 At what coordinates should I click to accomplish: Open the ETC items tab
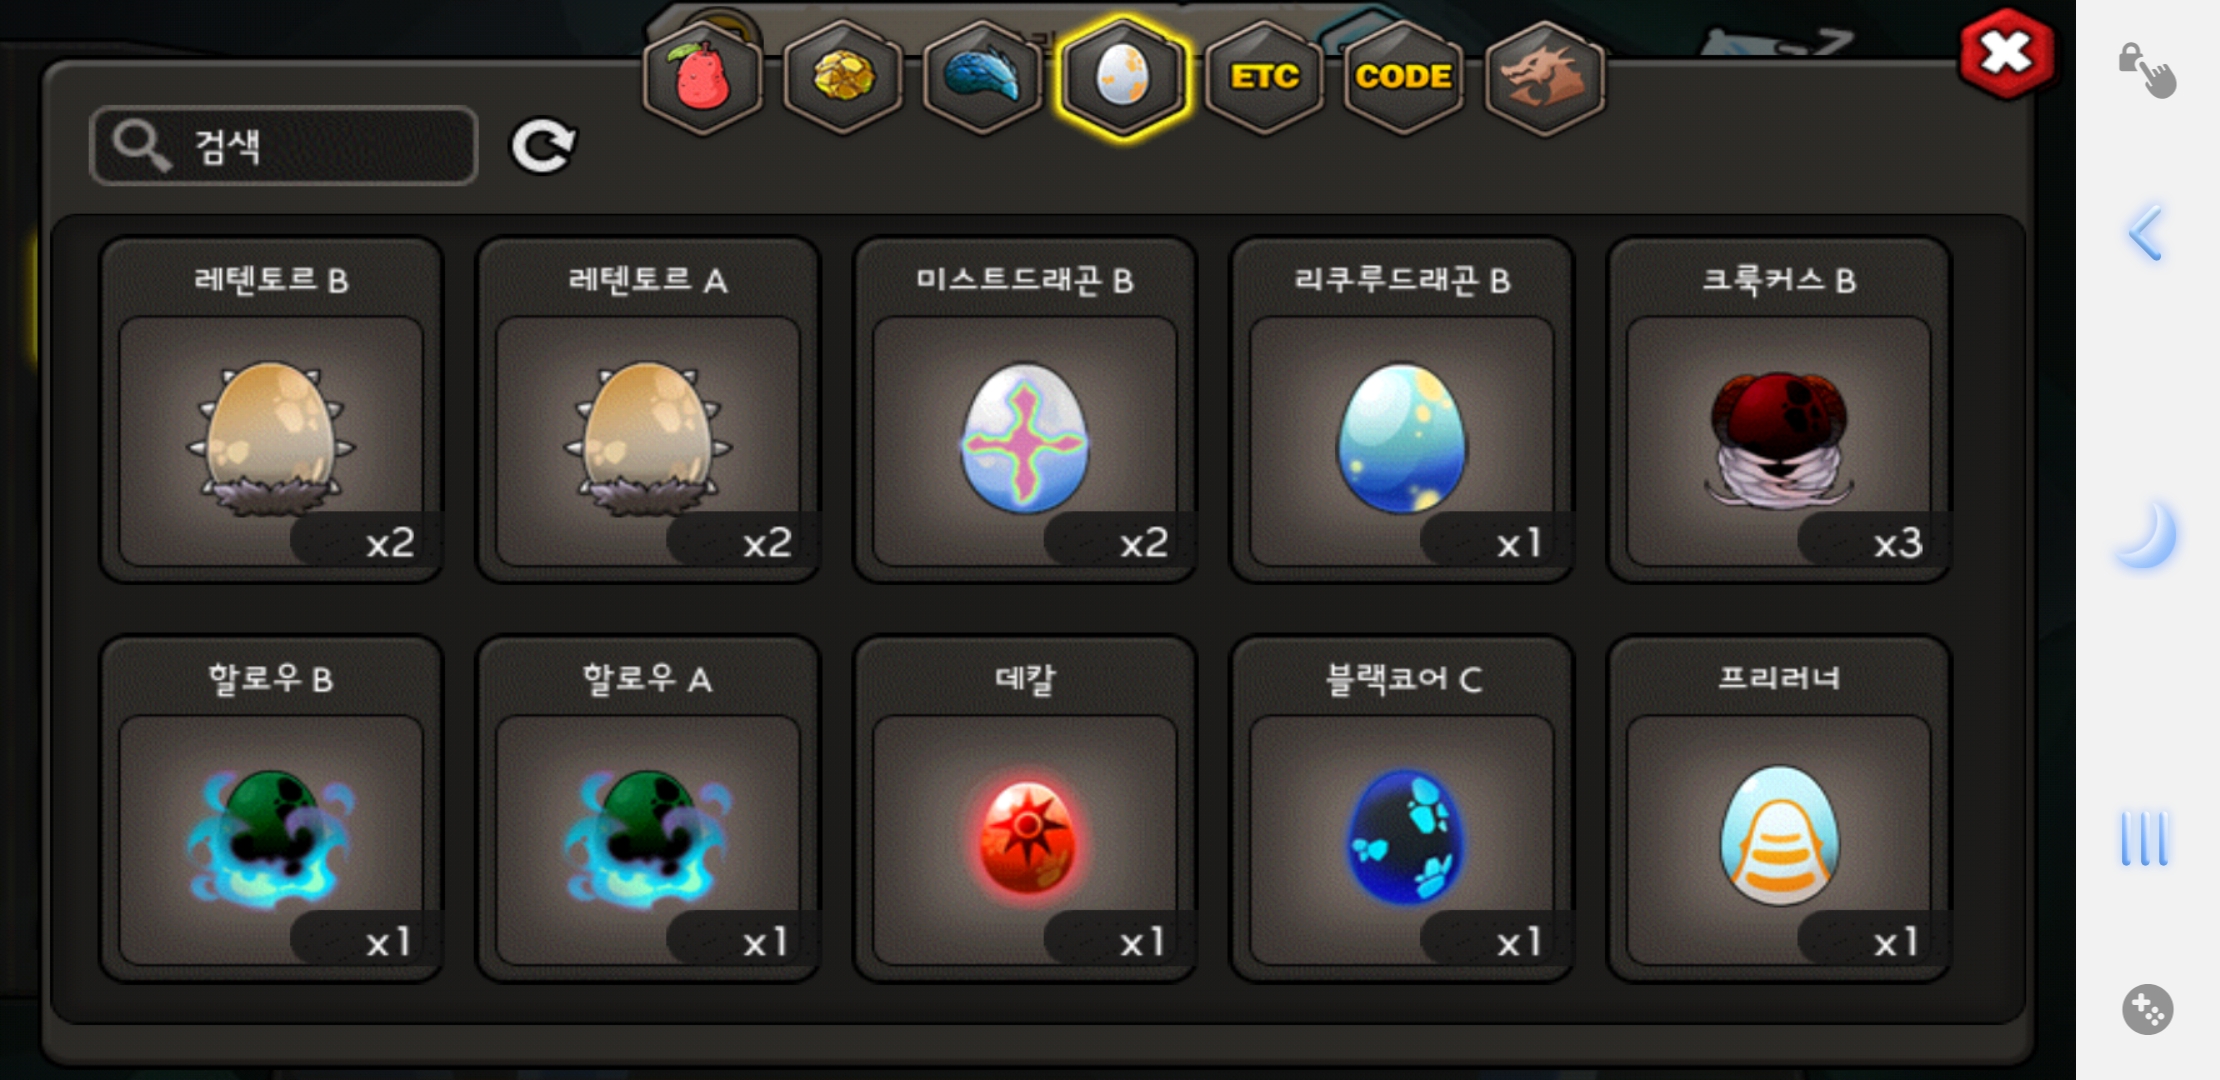coord(1264,78)
